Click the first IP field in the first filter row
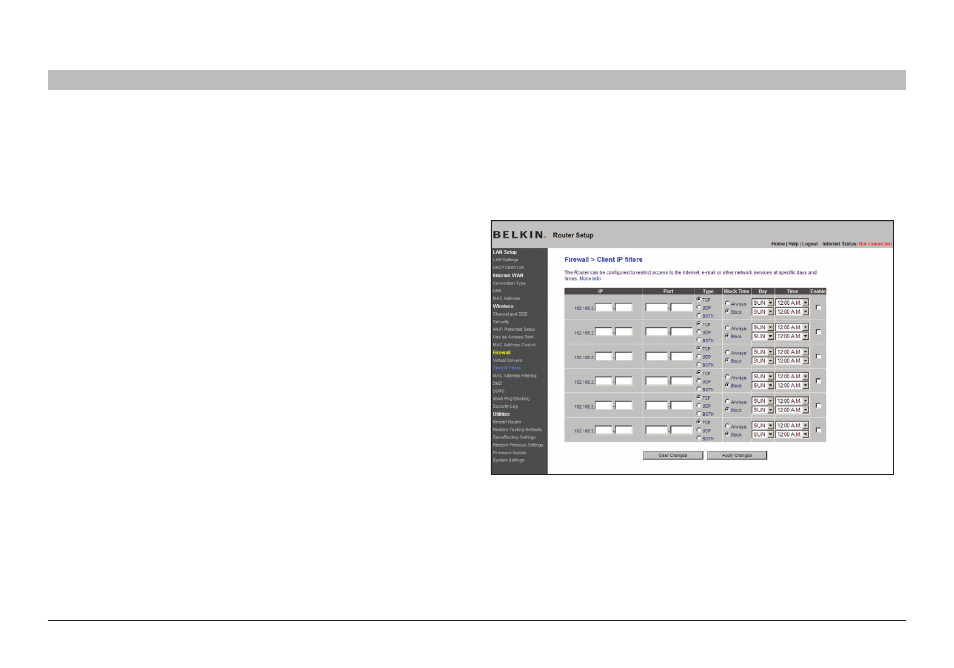Screen dimensions: 954x668 click(604, 308)
